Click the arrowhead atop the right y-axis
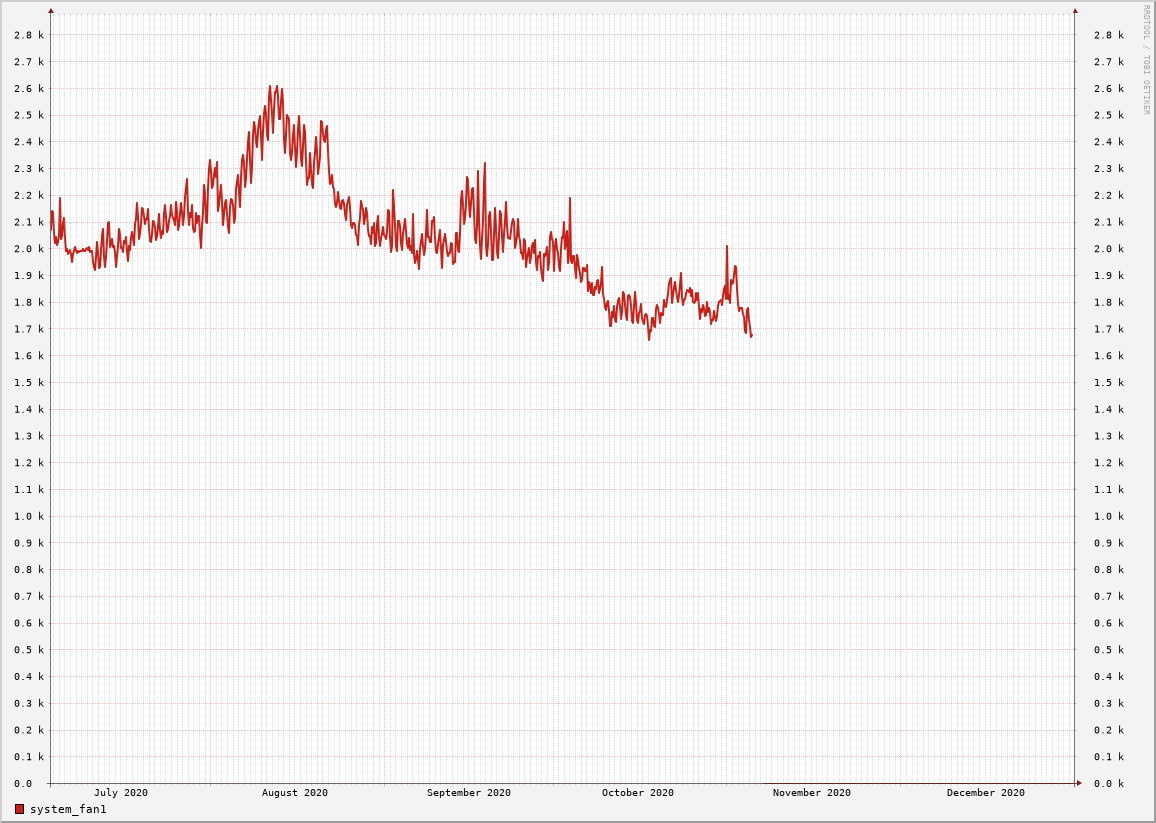Screen dimensions: 1156x823 (1075, 11)
